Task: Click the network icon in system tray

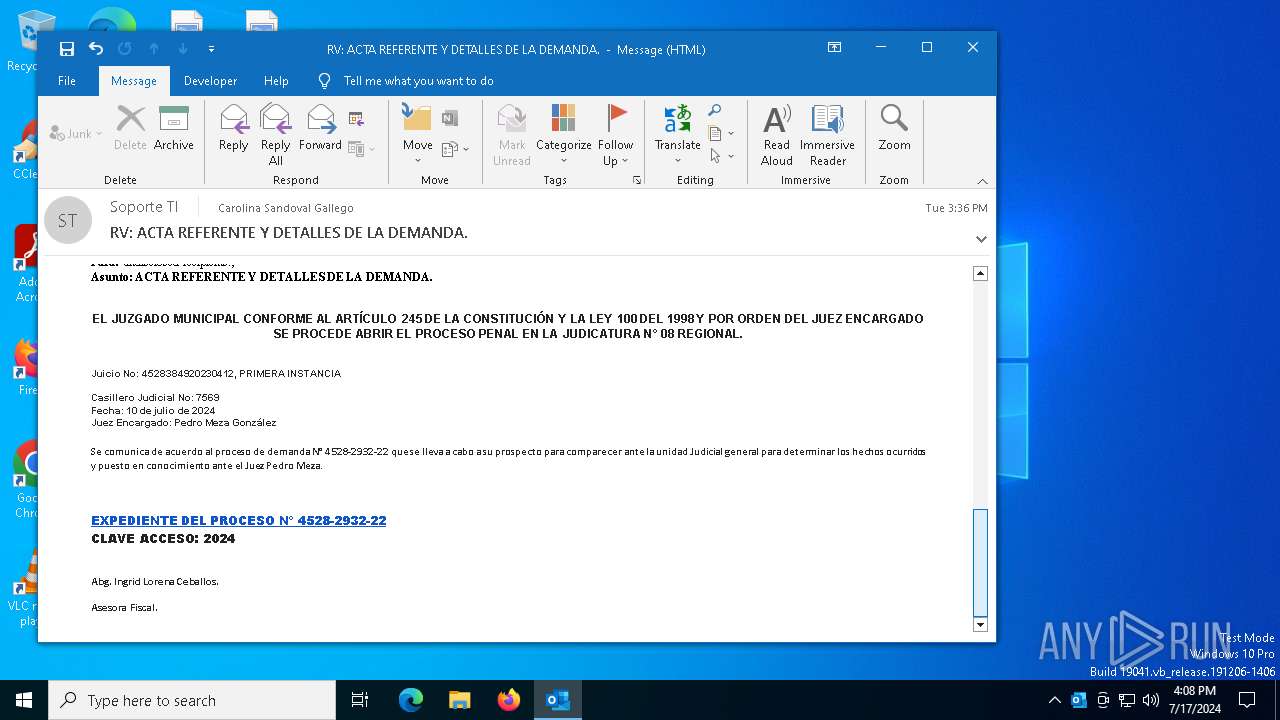Action: tap(1127, 700)
